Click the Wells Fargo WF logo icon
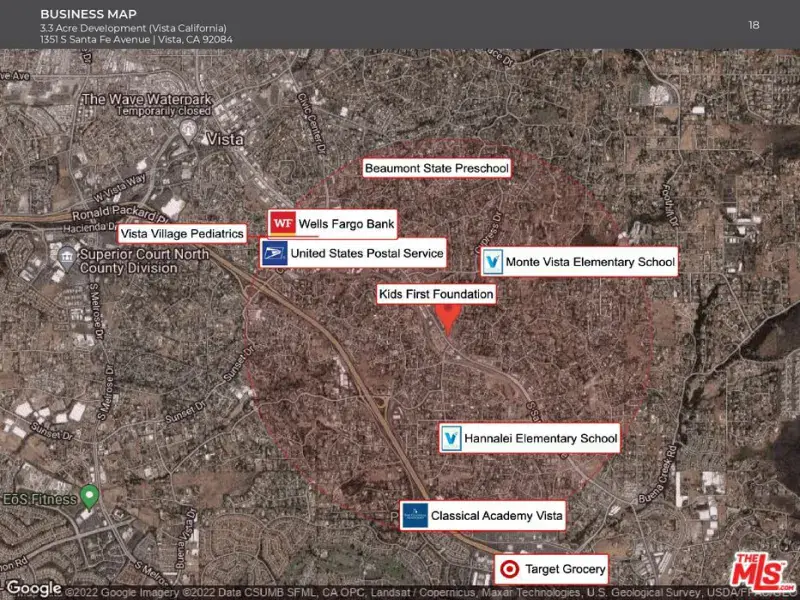 point(283,222)
